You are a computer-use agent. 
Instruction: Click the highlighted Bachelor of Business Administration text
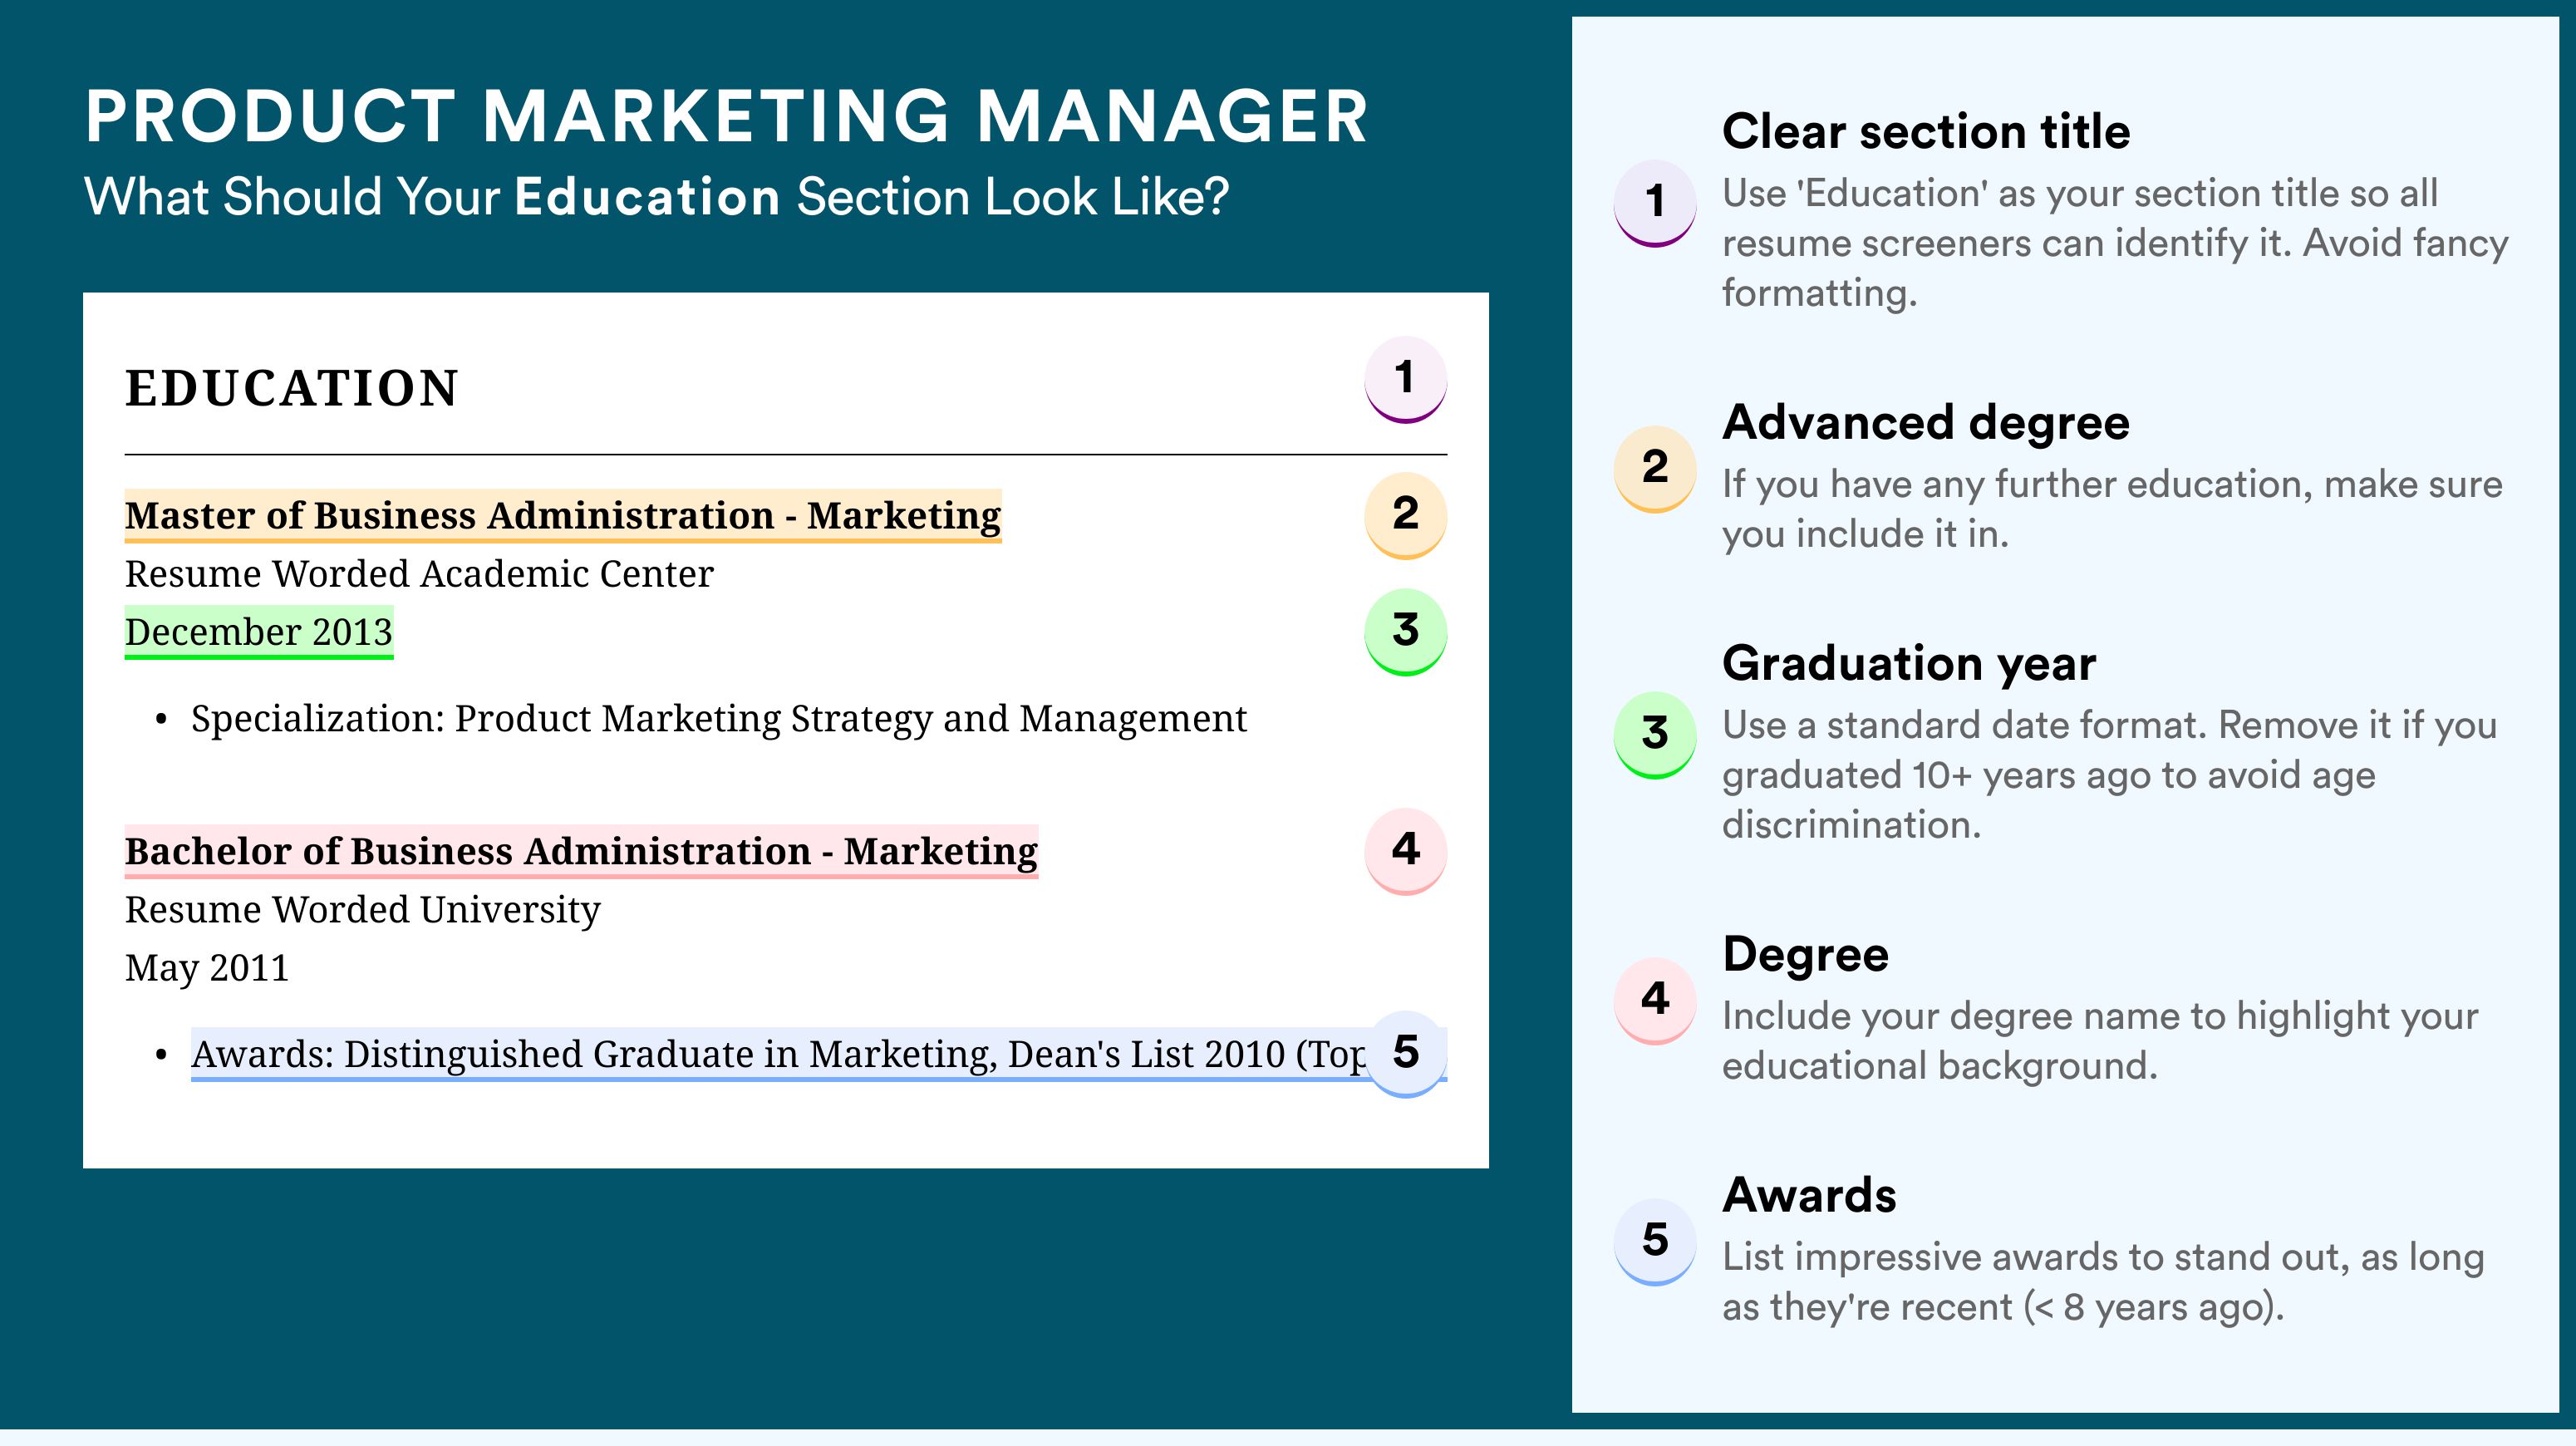[580, 851]
